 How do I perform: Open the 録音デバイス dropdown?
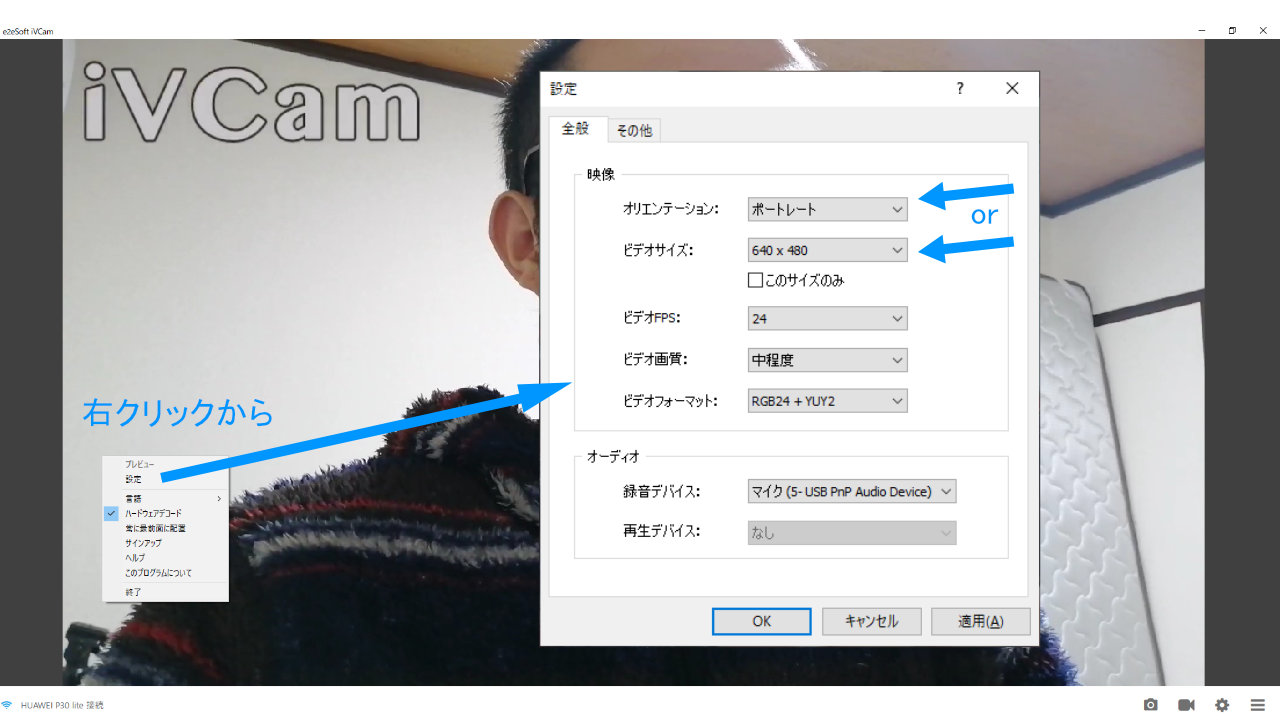[852, 491]
